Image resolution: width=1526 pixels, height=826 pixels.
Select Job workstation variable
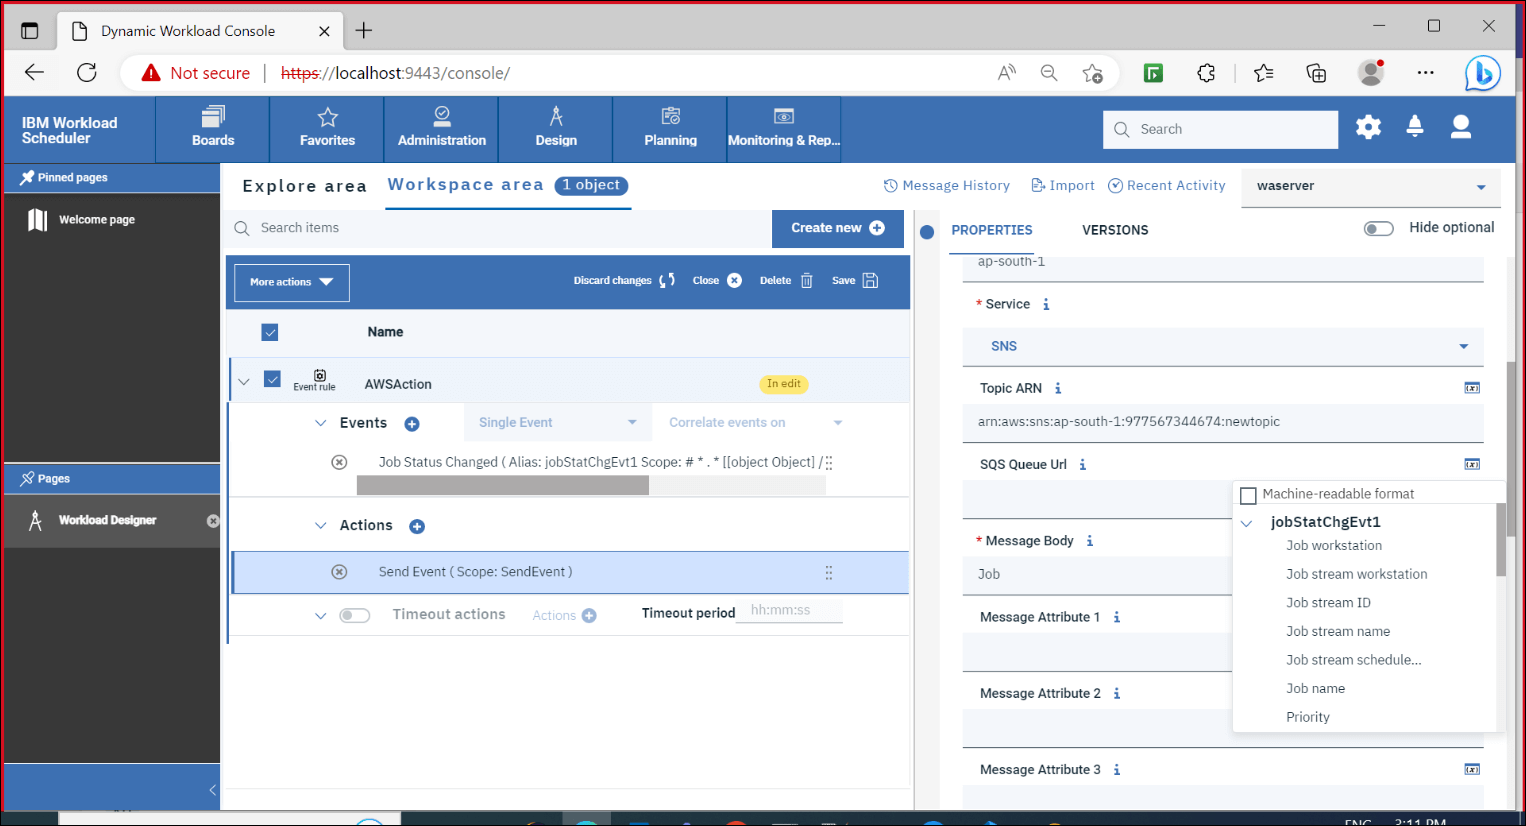click(x=1334, y=545)
